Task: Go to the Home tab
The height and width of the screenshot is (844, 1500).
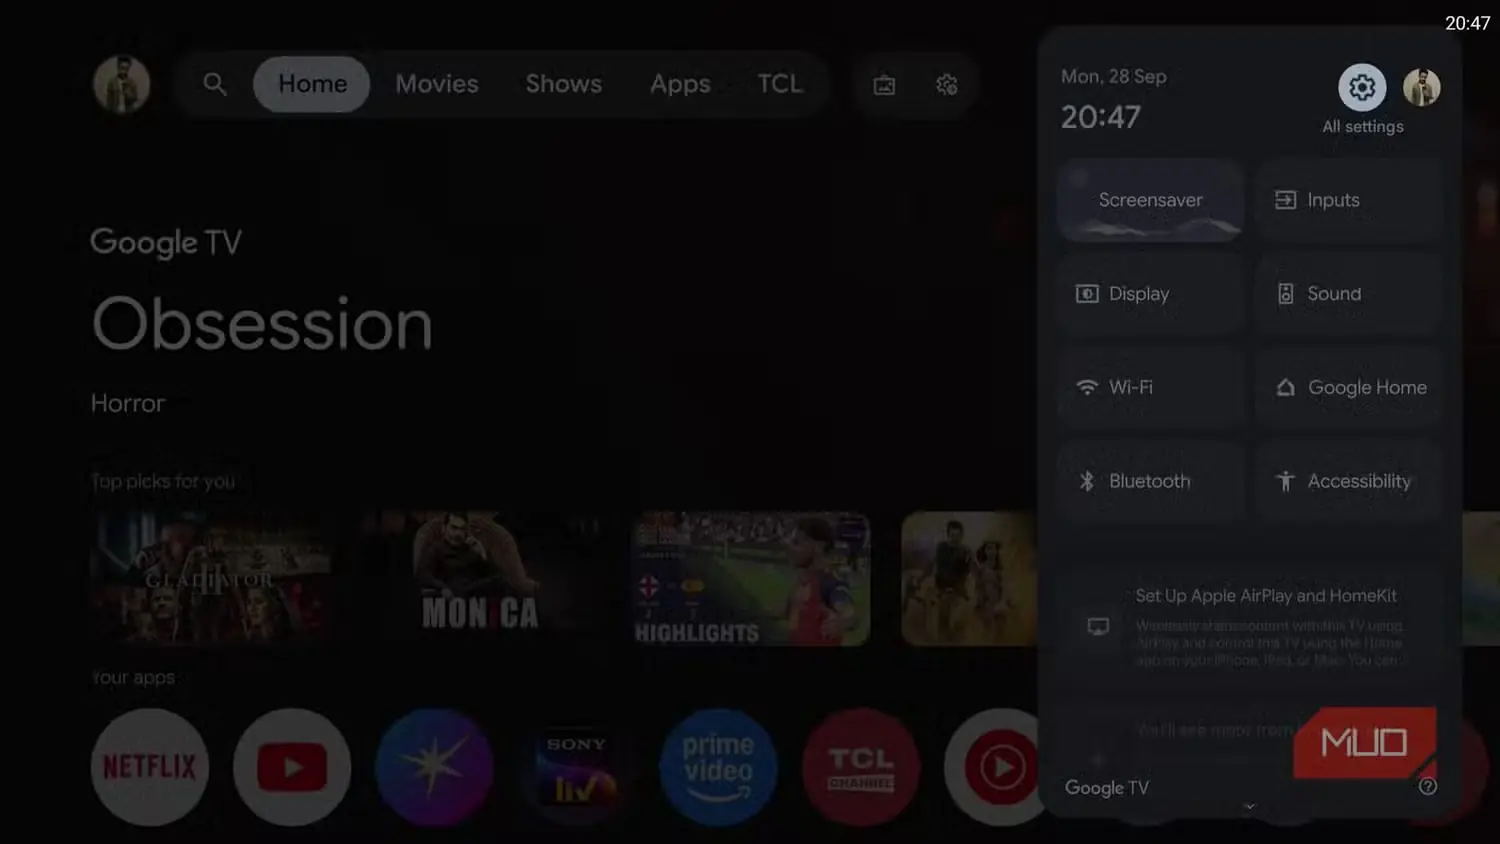Action: 312,84
